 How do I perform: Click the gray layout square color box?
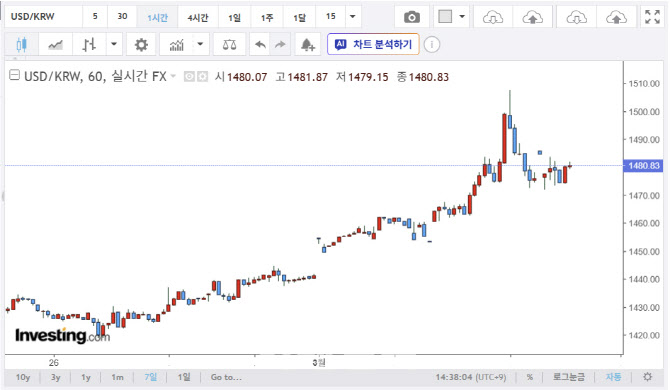pyautogui.click(x=445, y=17)
